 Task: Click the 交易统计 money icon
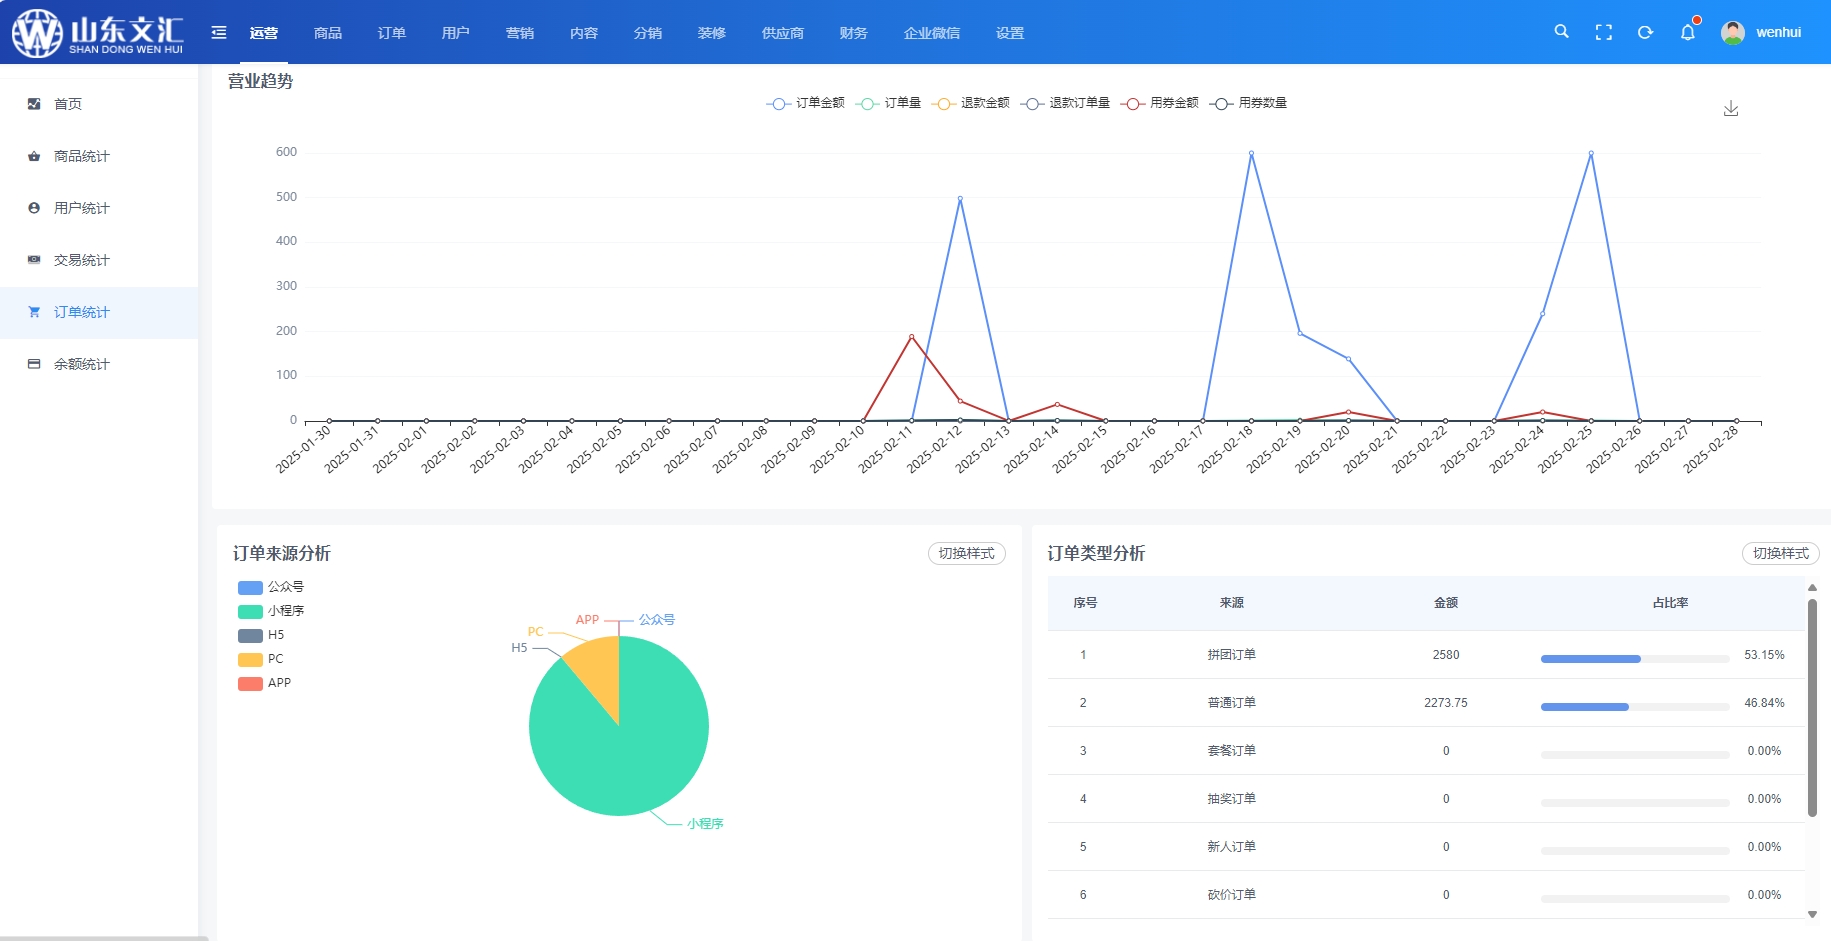tap(34, 260)
